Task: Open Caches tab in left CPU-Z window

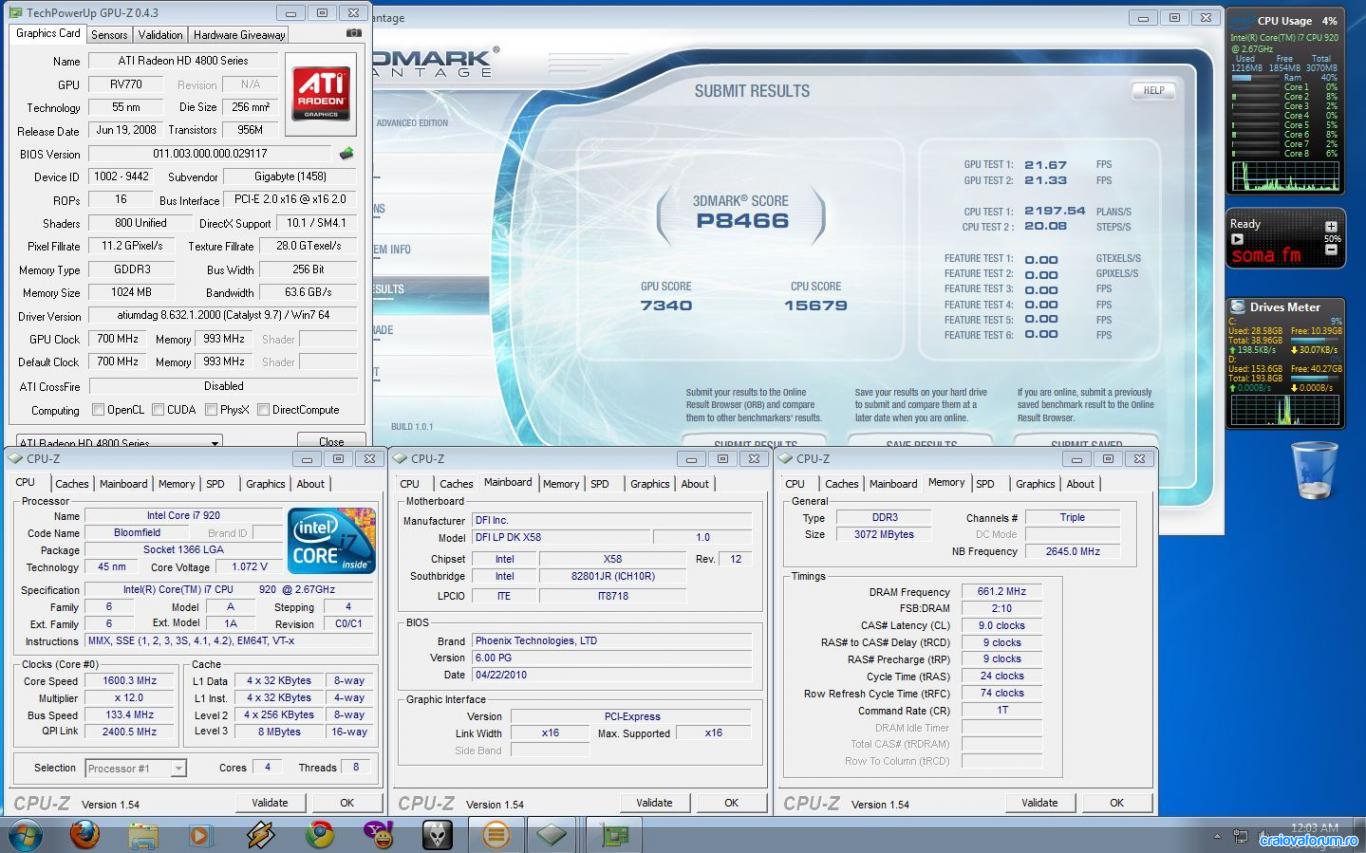Action: [72, 484]
